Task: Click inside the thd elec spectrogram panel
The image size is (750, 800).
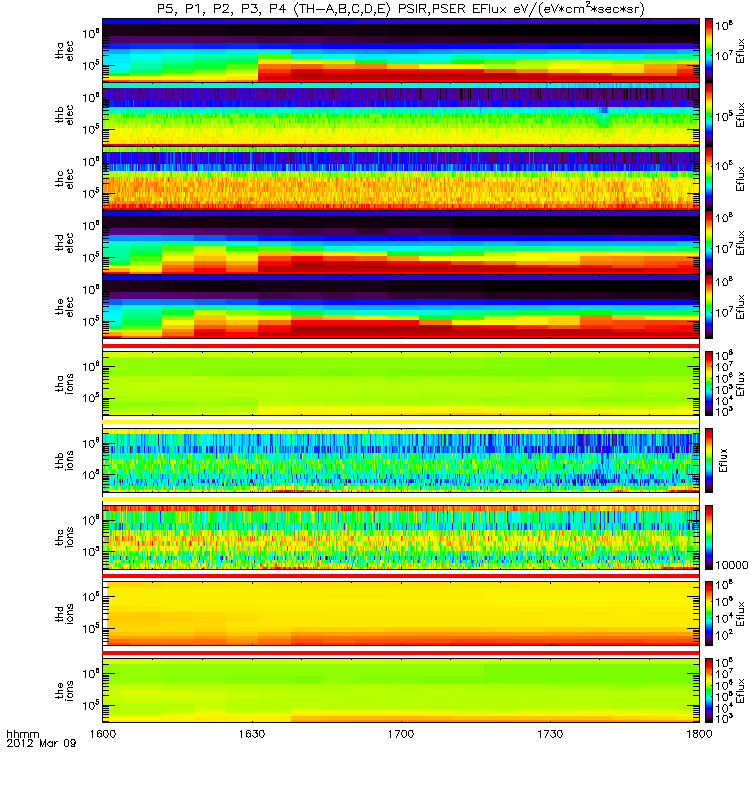Action: click(x=401, y=243)
